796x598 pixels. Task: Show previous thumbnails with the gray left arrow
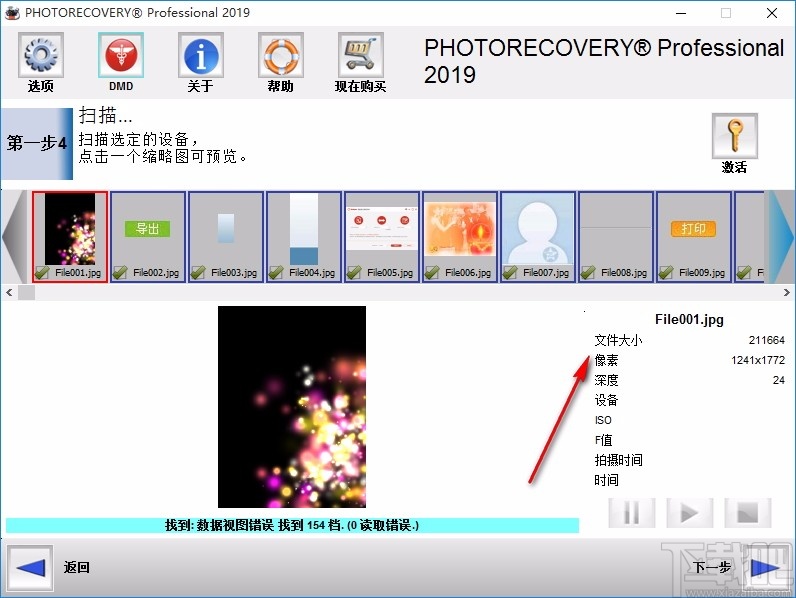coord(14,237)
